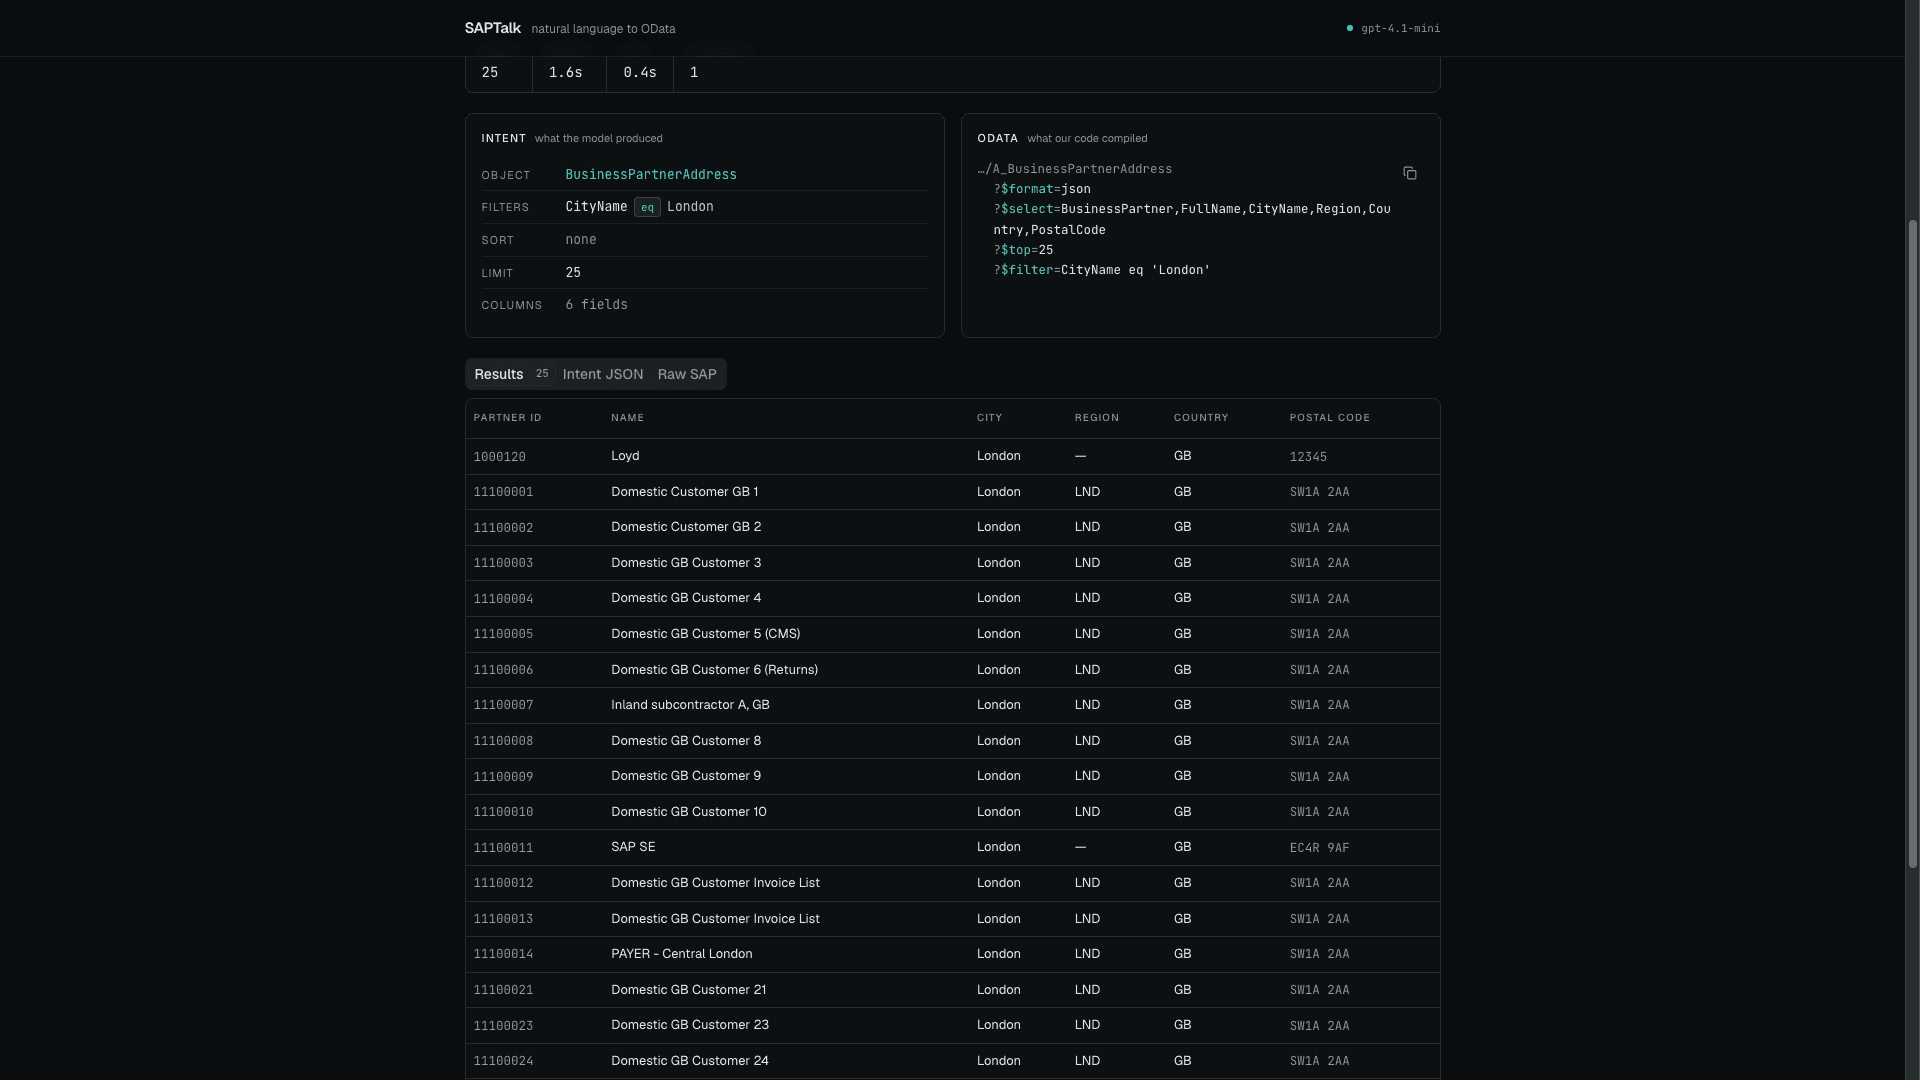Click the $top=25 line in OData

[1023, 250]
